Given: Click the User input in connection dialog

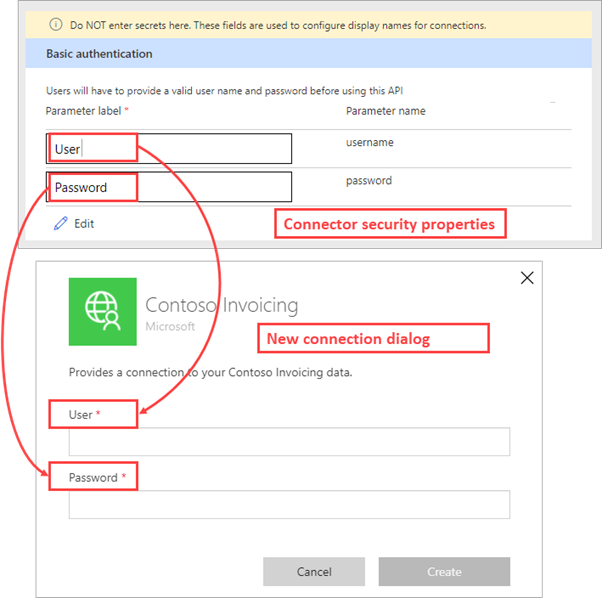Looking at the screenshot, I should pyautogui.click(x=289, y=442).
